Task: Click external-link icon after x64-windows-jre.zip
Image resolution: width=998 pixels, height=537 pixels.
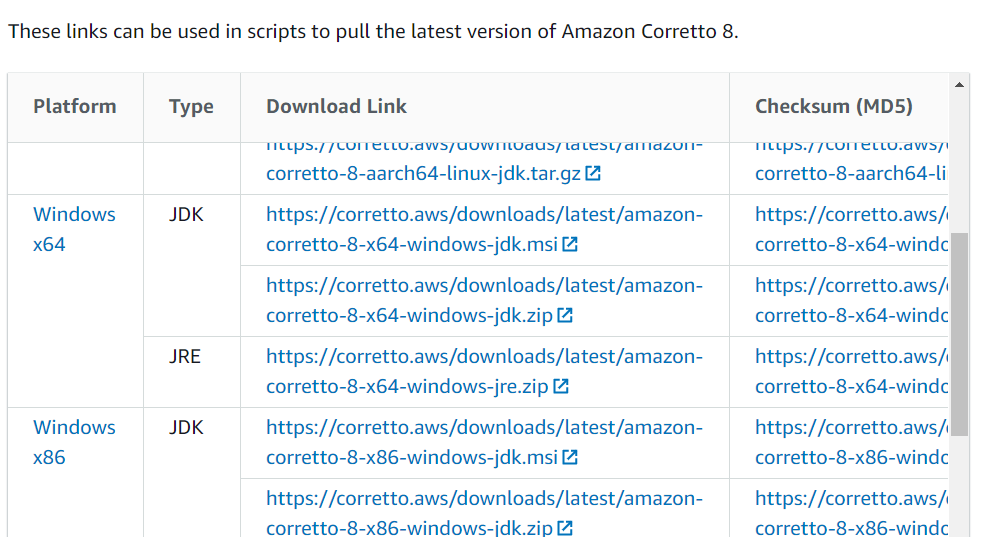Action: (561, 387)
